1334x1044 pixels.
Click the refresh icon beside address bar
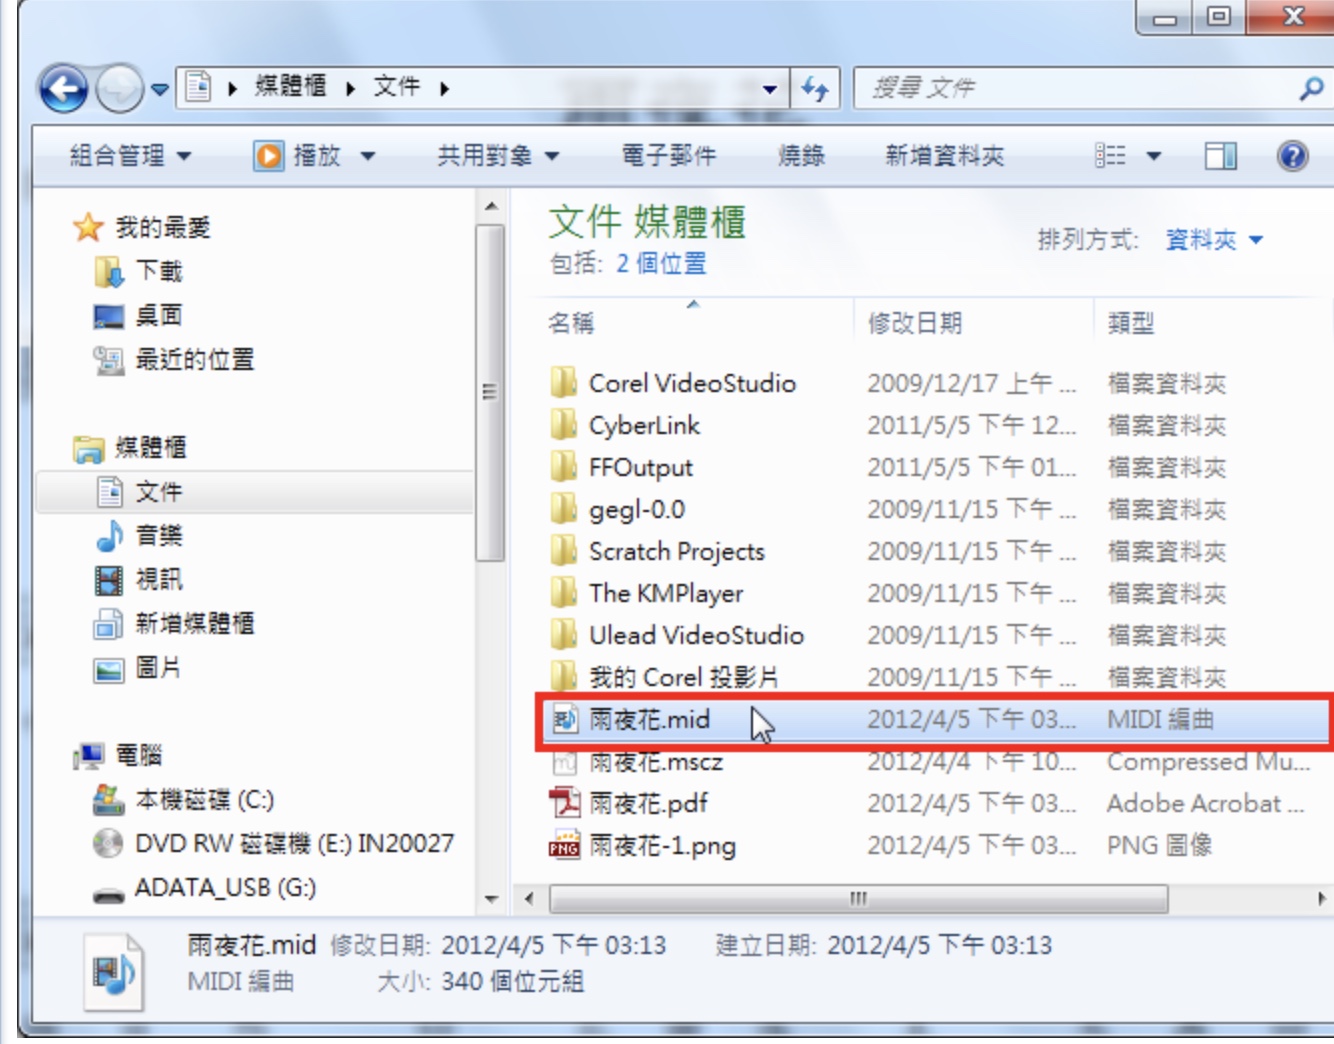(816, 89)
